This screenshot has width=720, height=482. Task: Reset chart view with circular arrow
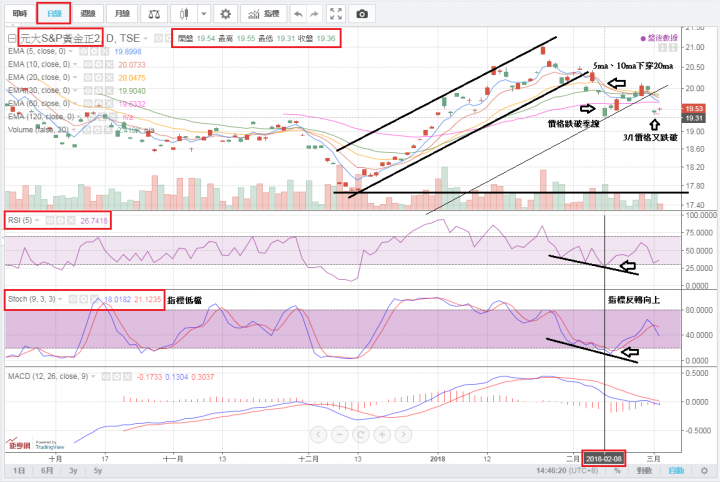tap(361, 434)
